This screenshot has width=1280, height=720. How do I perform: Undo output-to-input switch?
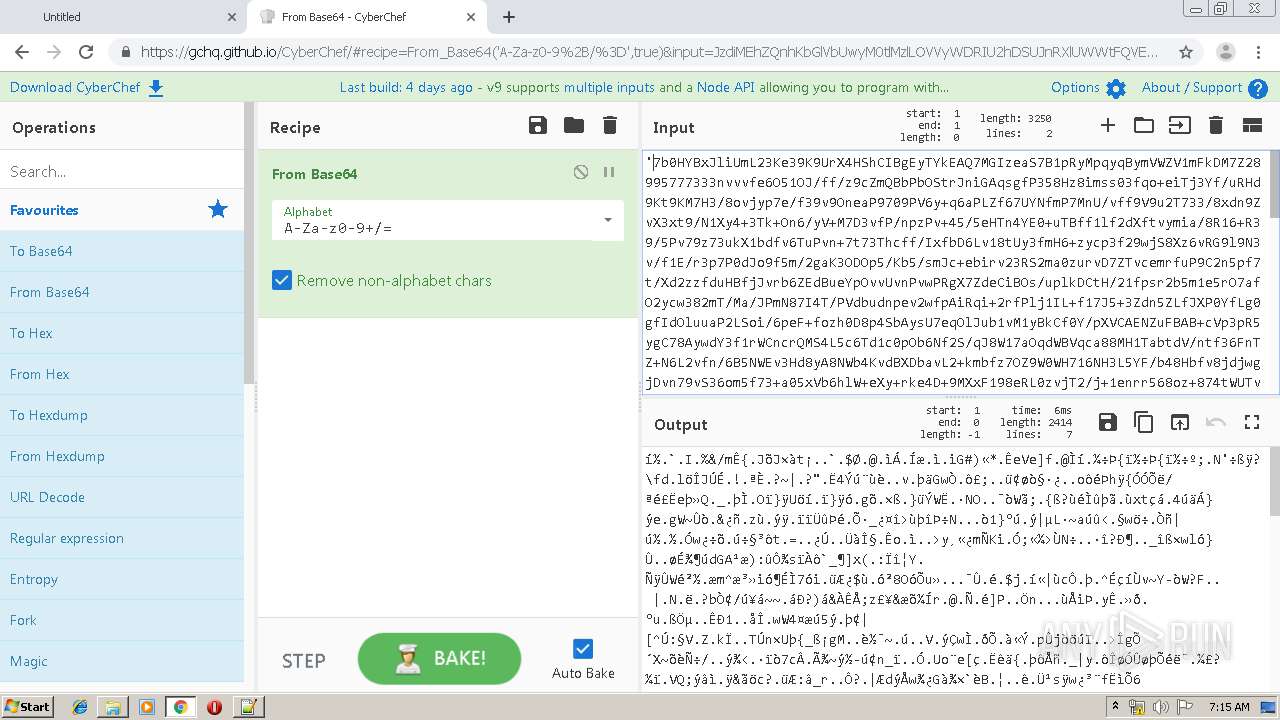click(1216, 422)
